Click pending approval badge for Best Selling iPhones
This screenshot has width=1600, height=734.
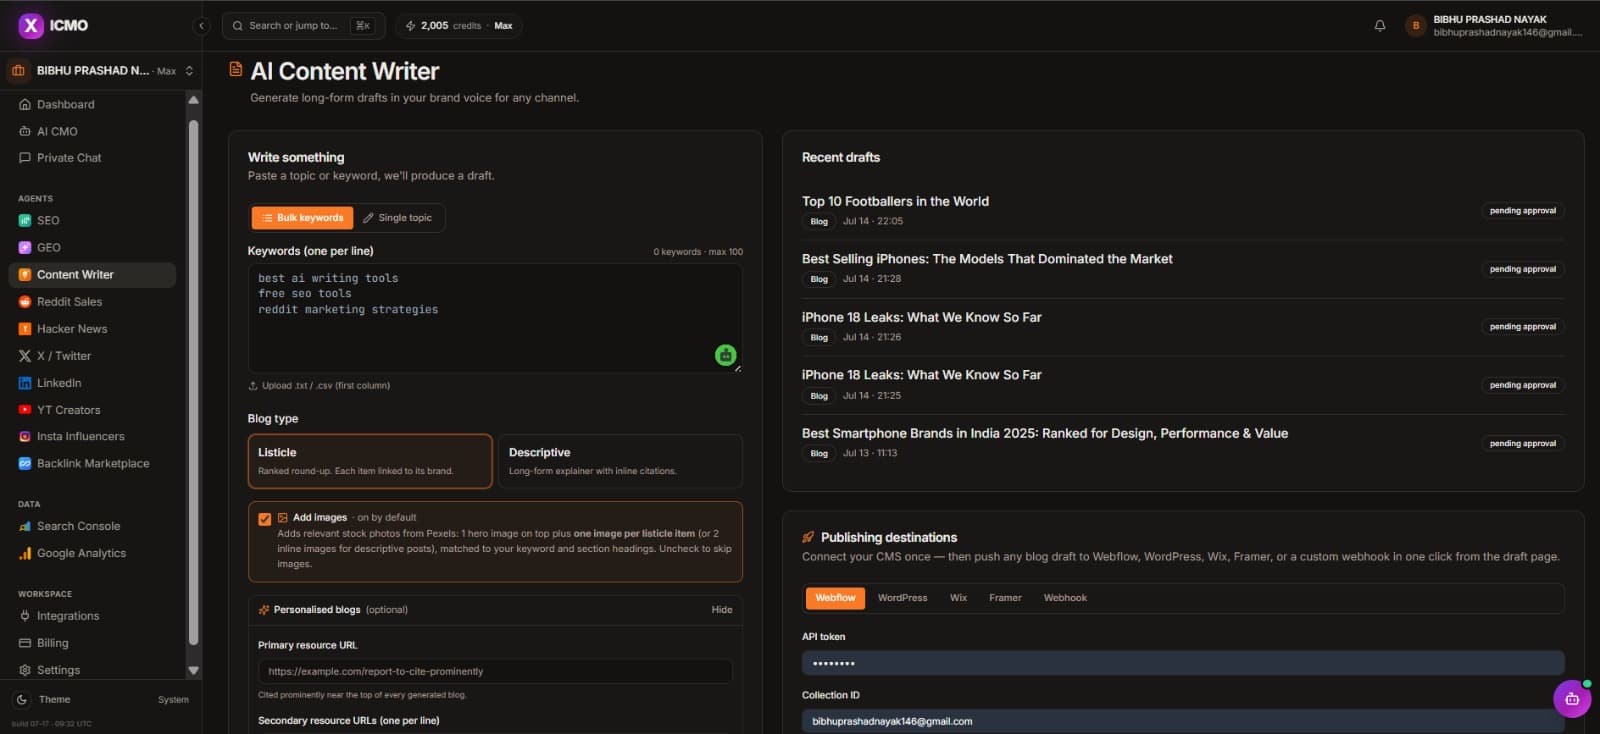(x=1523, y=269)
